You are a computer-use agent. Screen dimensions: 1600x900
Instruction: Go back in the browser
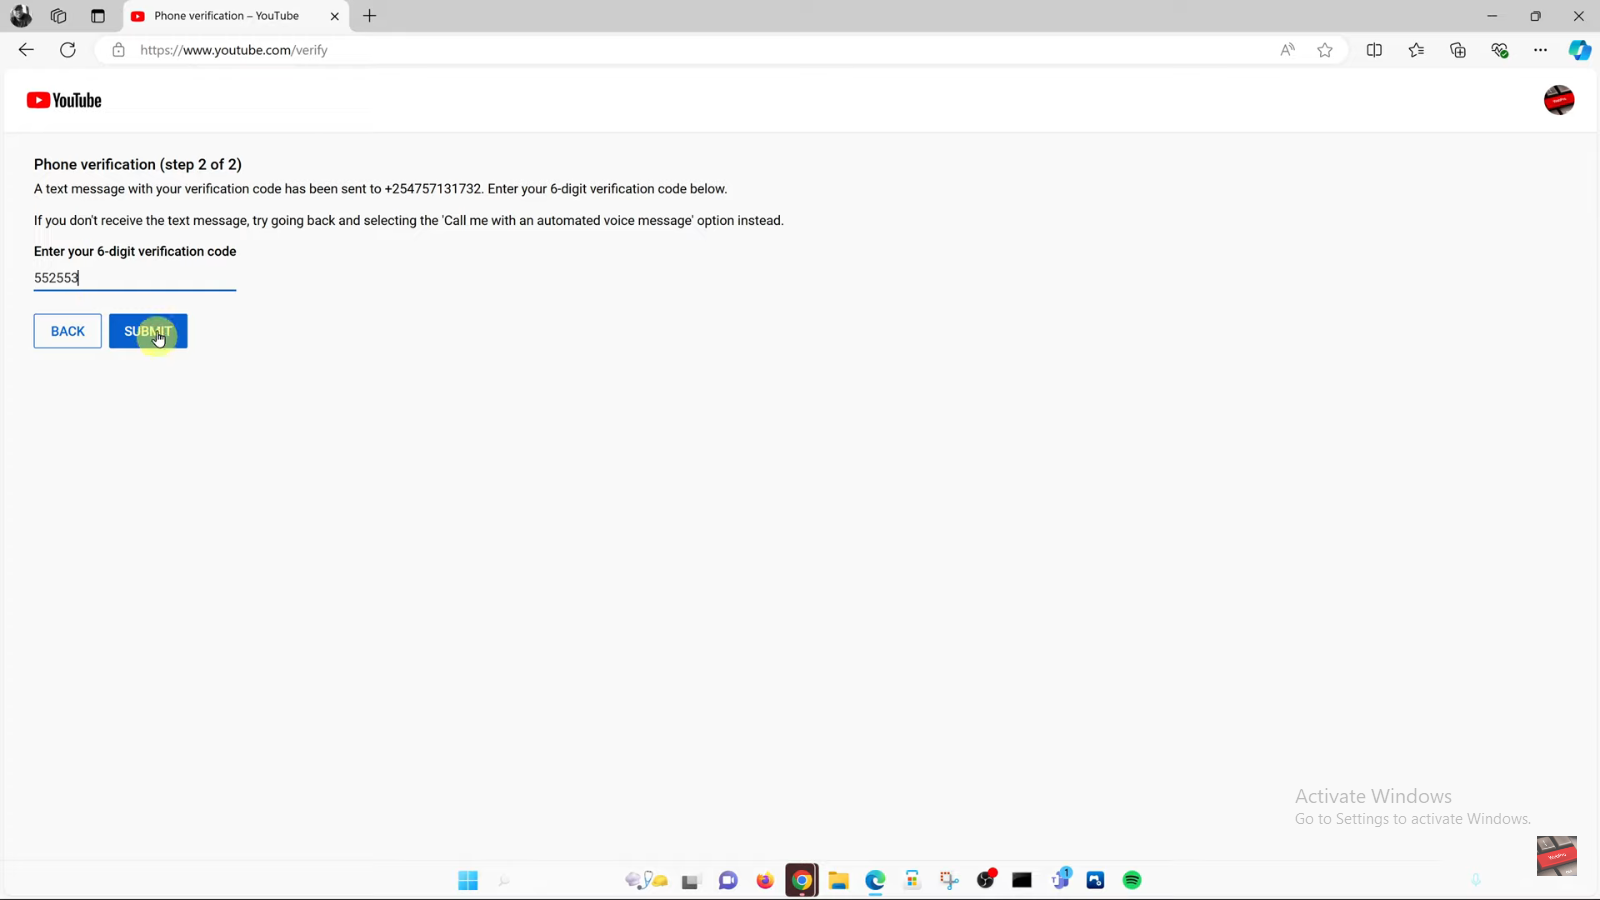click(26, 50)
